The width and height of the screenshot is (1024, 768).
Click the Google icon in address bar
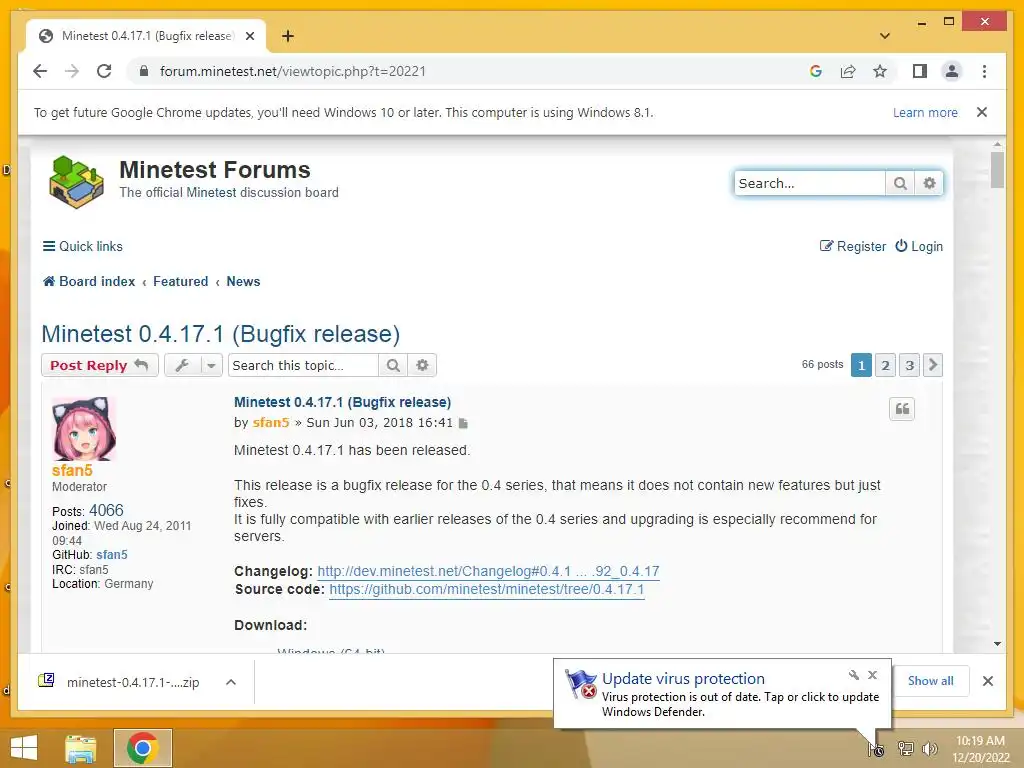coord(816,71)
